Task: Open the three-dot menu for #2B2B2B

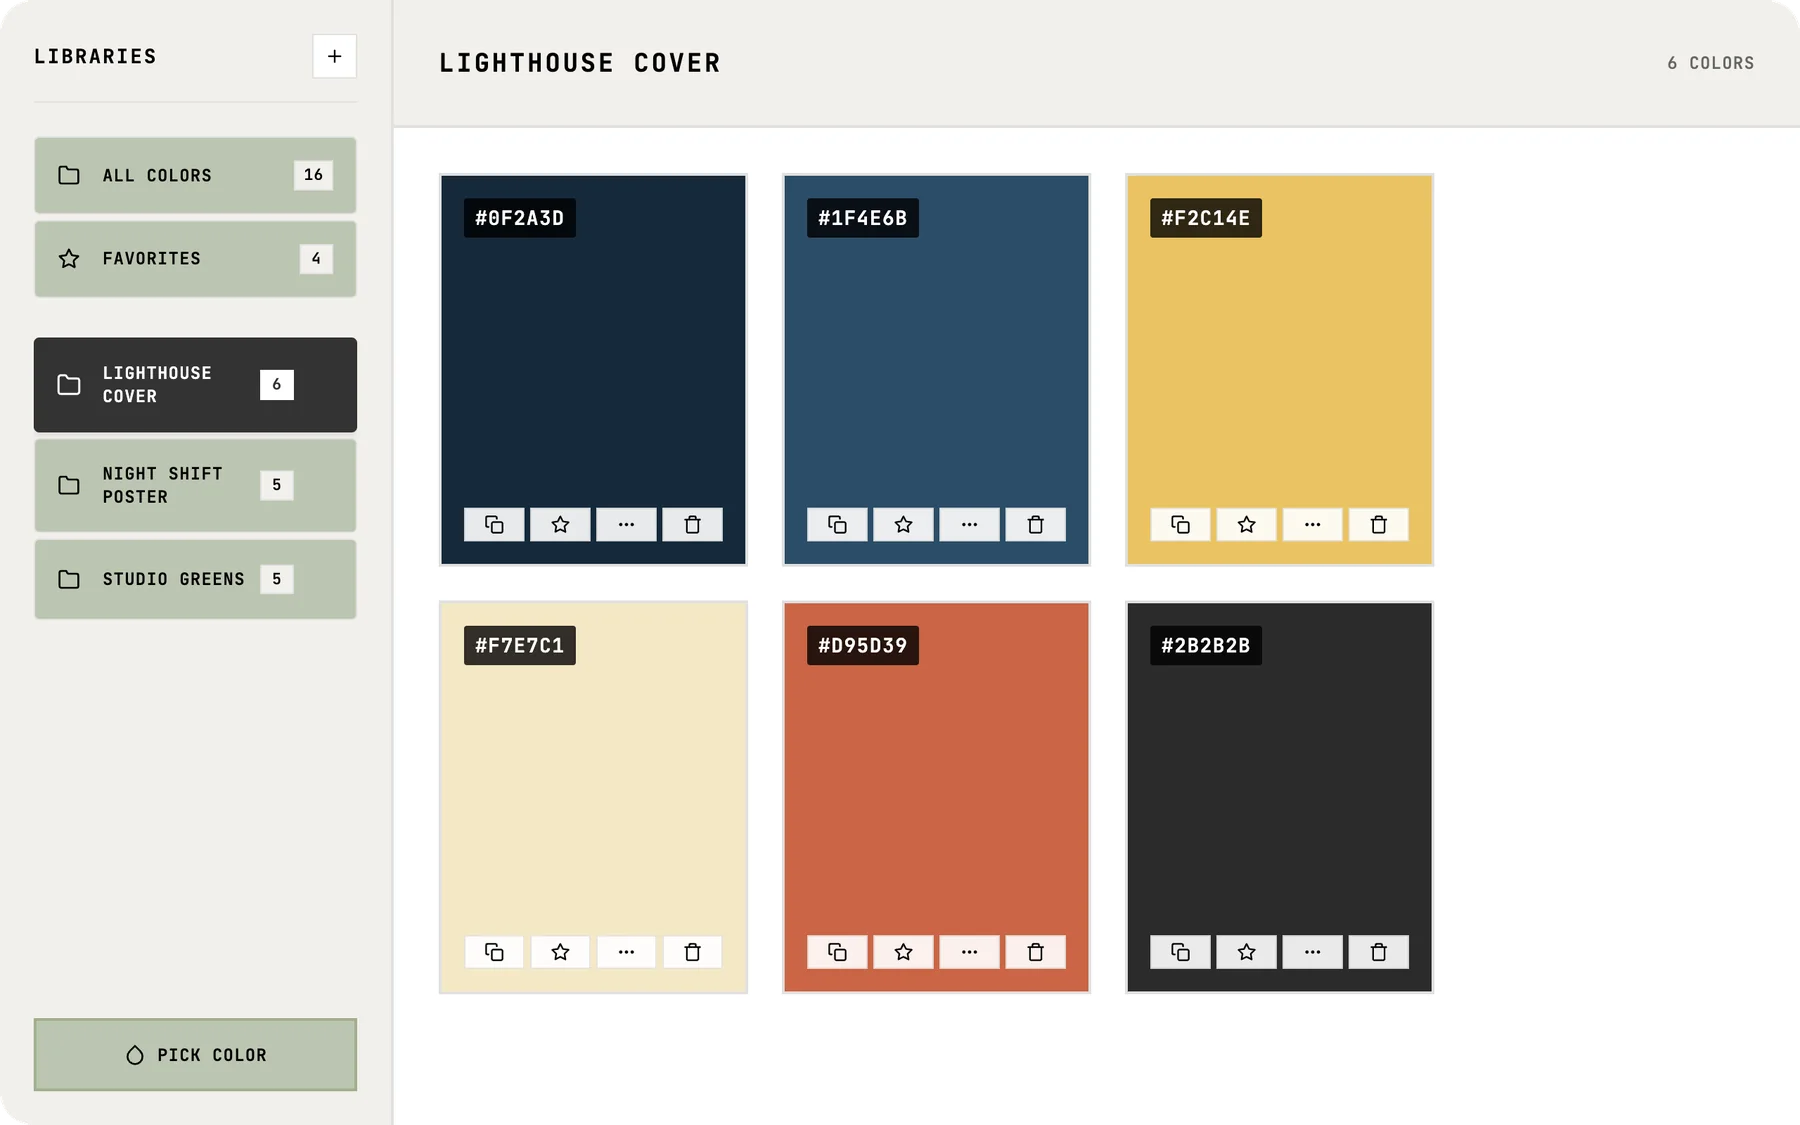Action: pyautogui.click(x=1312, y=952)
